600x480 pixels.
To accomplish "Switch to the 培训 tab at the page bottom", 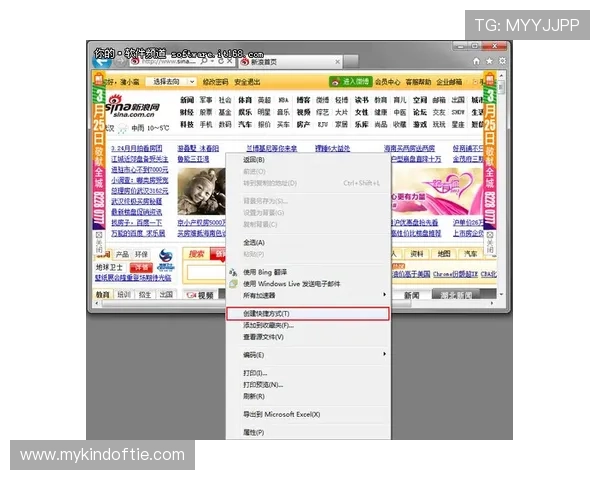I will tap(124, 295).
